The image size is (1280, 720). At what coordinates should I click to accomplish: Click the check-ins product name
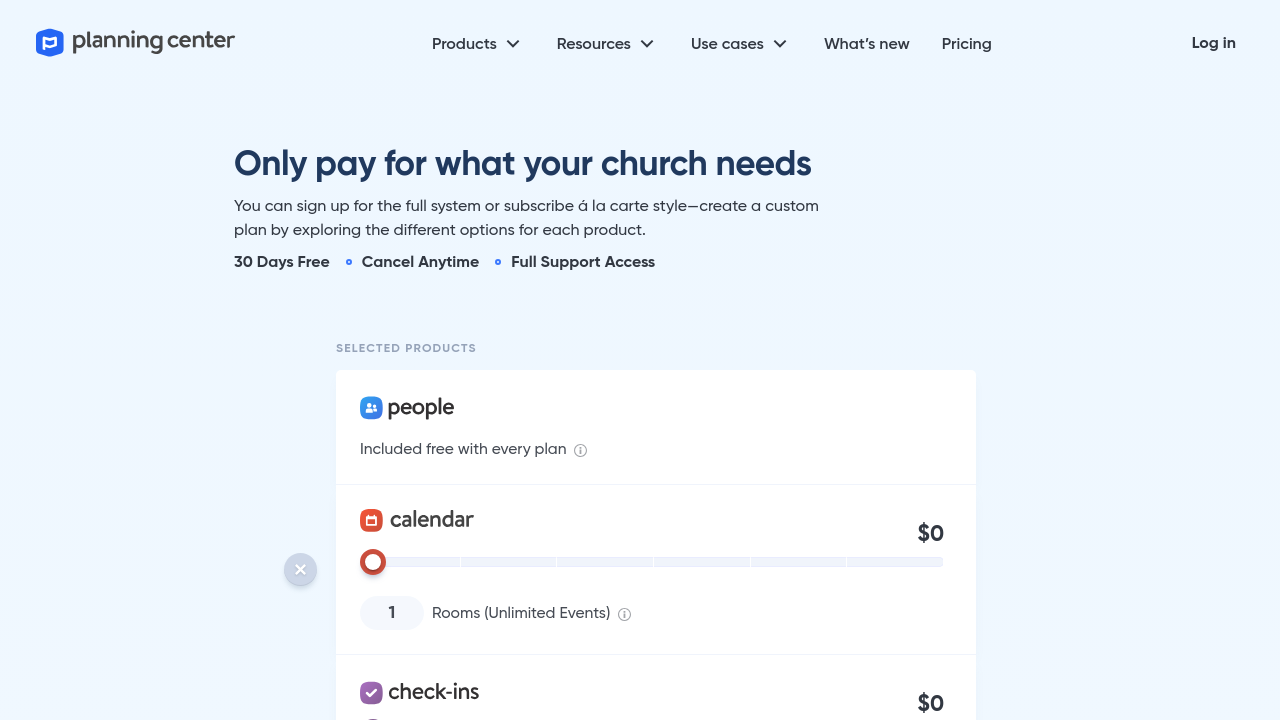click(x=433, y=691)
